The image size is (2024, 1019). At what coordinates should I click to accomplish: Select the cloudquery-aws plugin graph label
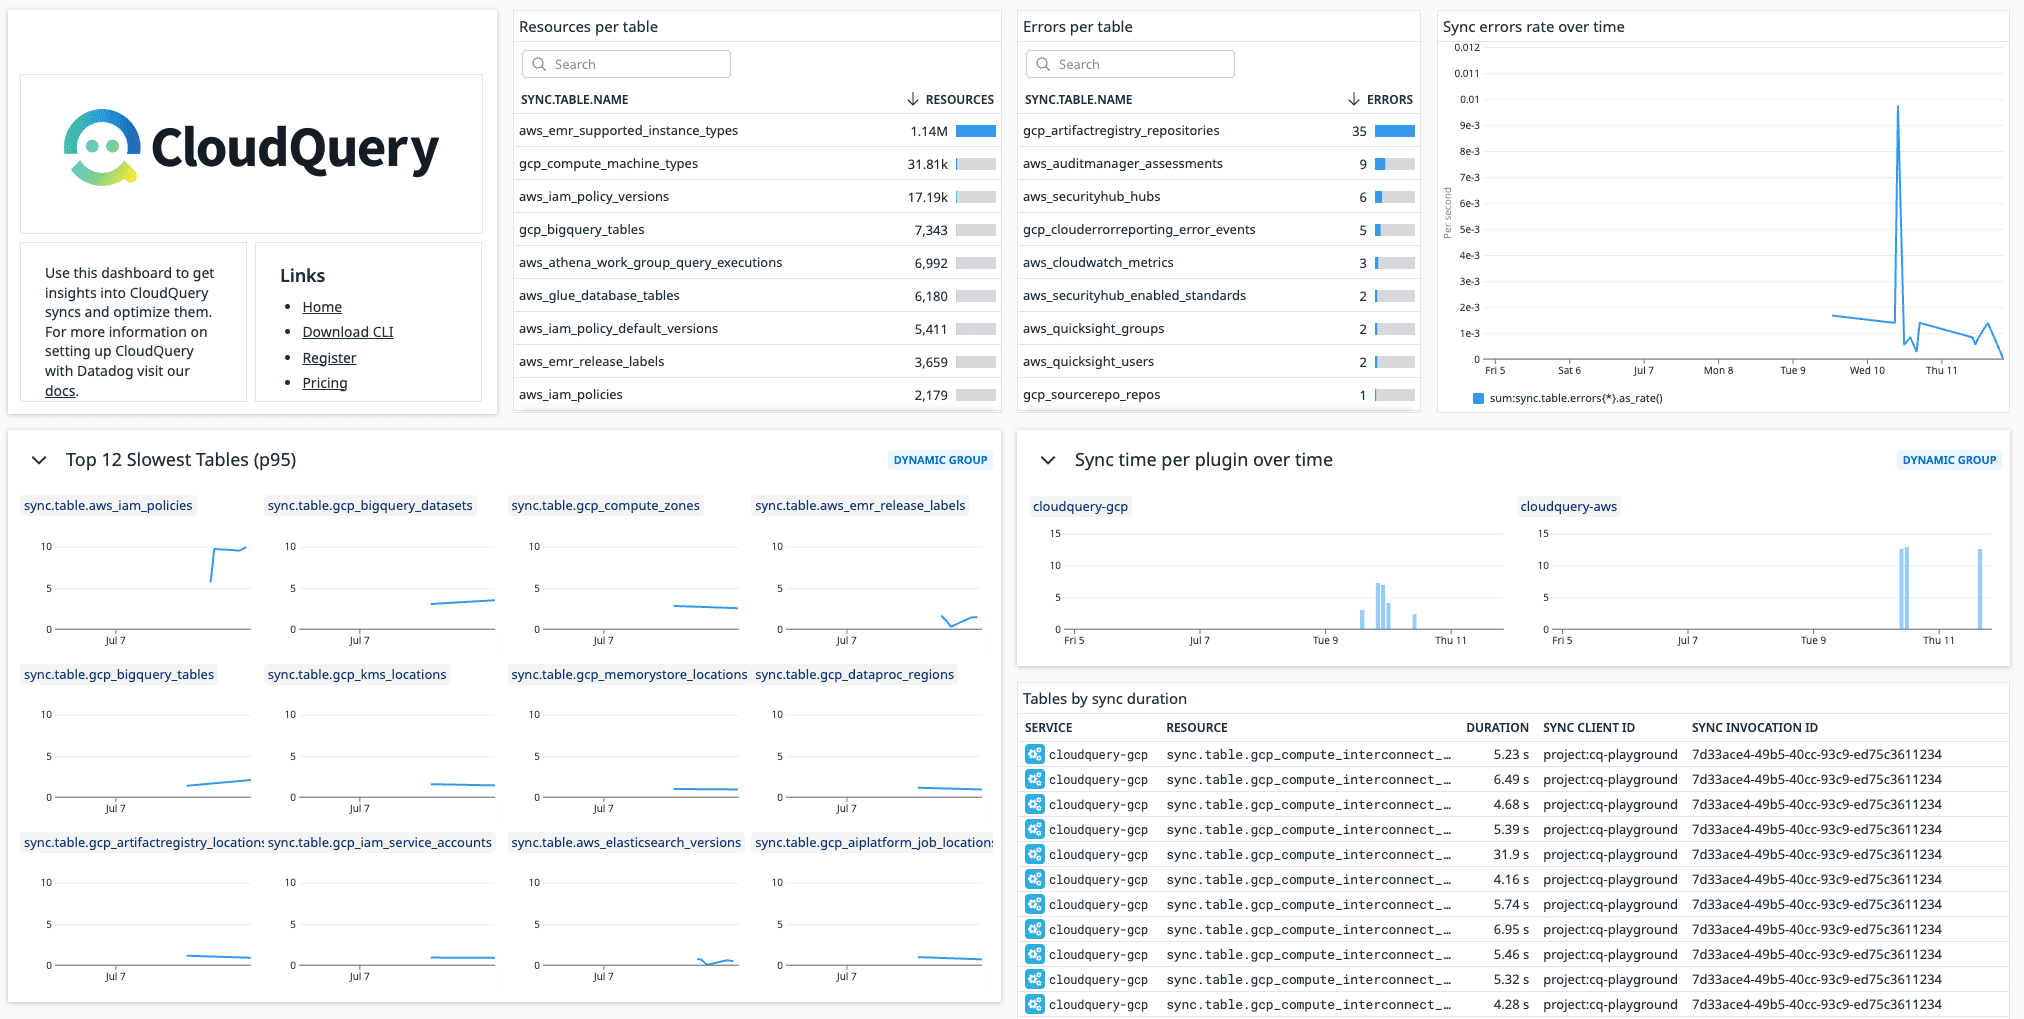pyautogui.click(x=1567, y=507)
